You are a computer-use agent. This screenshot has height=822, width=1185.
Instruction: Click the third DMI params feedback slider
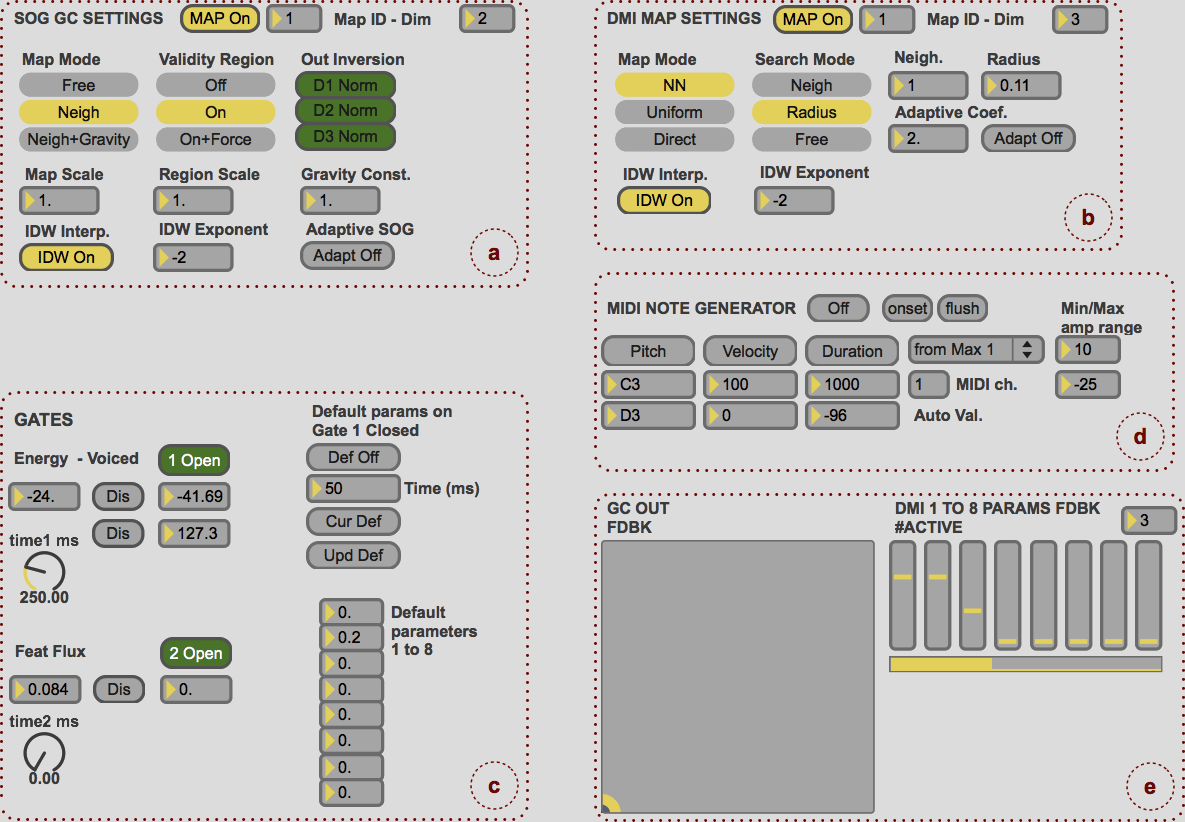click(x=973, y=595)
